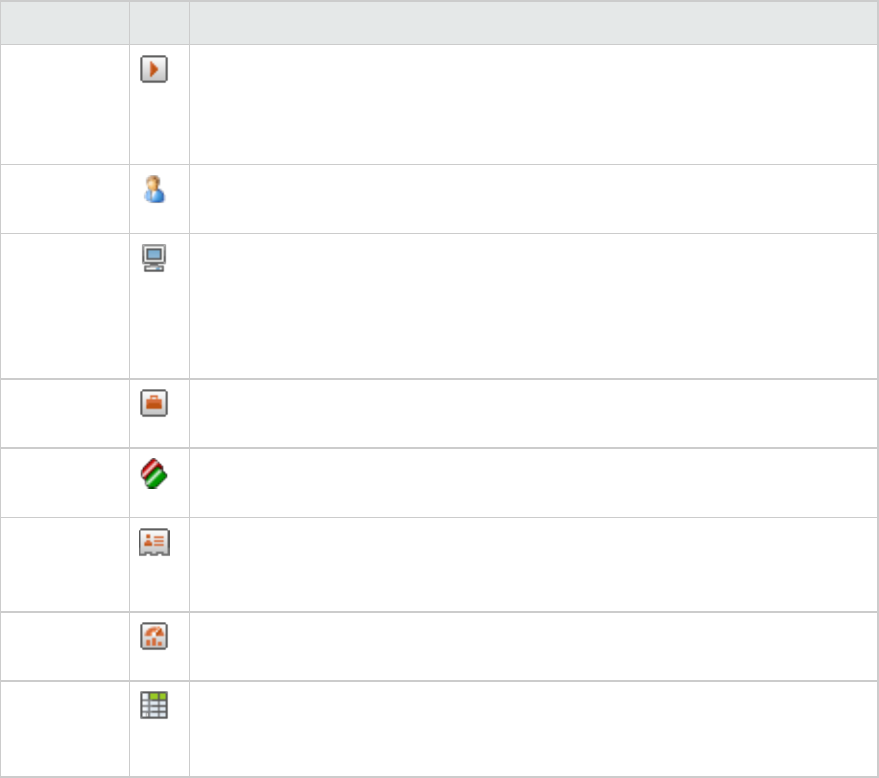Viewport: 879px width, 778px height.
Task: Click the description cell beside the play arrow icon
Action: point(533,104)
